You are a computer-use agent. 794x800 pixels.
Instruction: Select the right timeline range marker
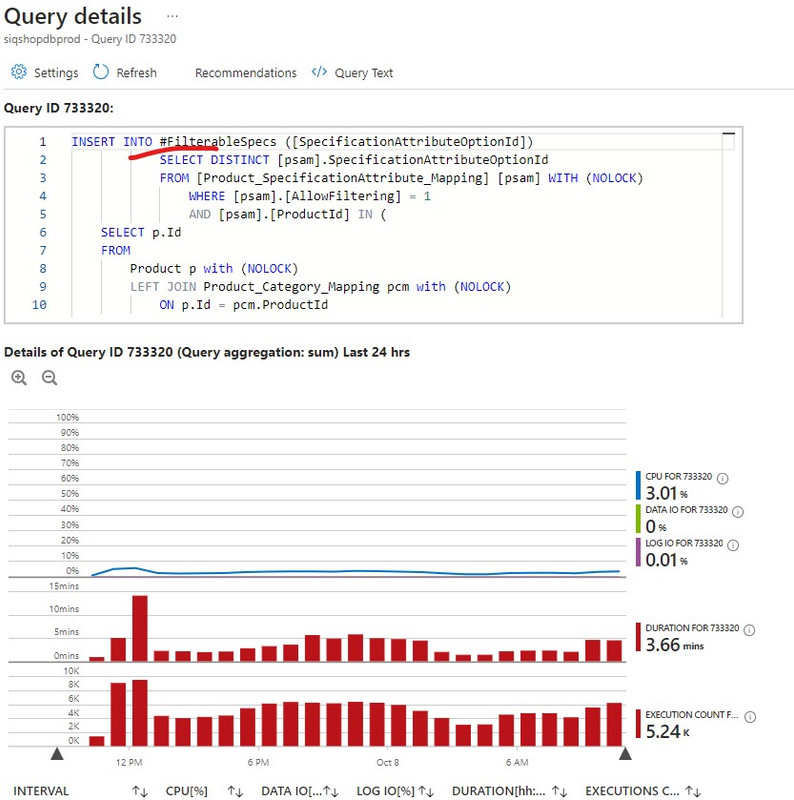click(625, 754)
